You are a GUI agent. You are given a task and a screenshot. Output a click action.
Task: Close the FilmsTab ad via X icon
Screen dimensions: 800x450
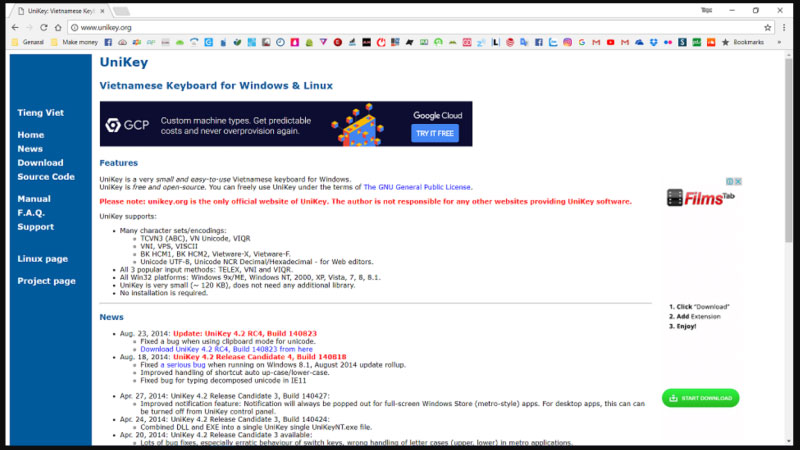pos(737,182)
